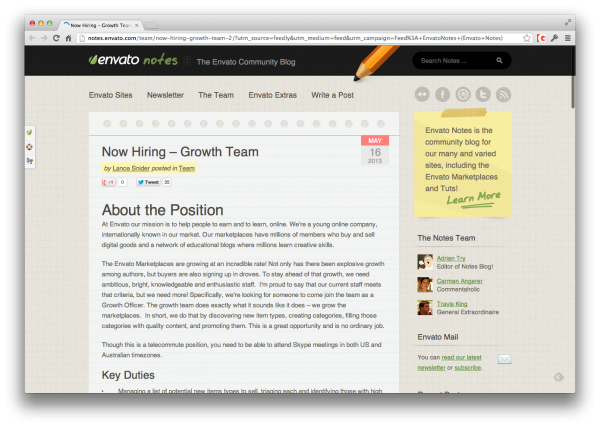Click the Tweet button

pos(148,182)
